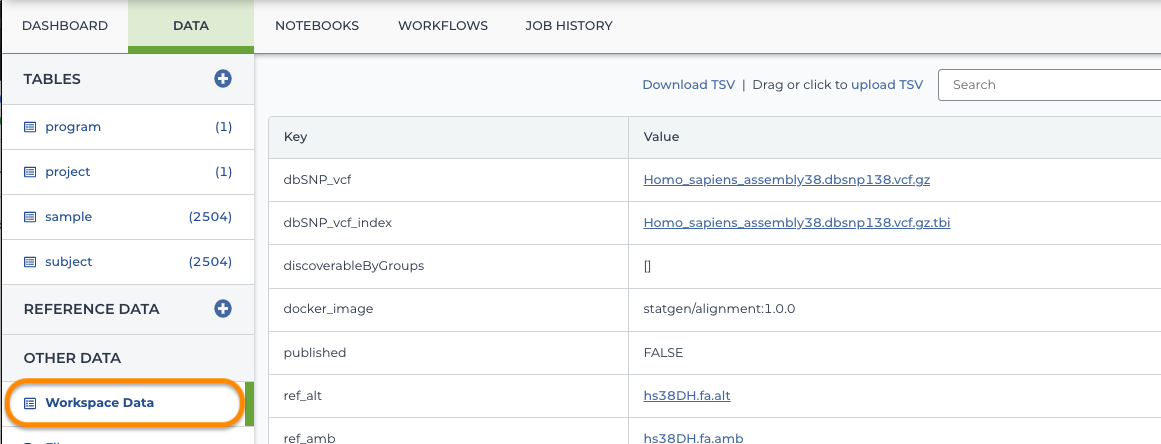Select the ref_alt key cell

point(449,396)
